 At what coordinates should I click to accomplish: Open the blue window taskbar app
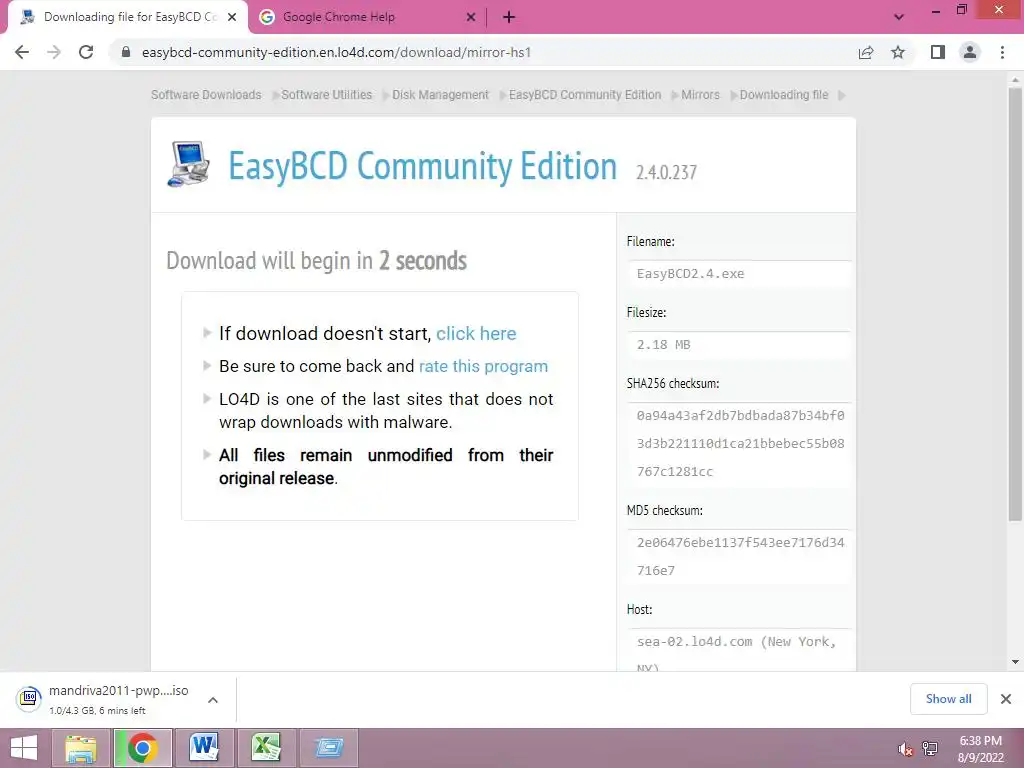pyautogui.click(x=328, y=748)
